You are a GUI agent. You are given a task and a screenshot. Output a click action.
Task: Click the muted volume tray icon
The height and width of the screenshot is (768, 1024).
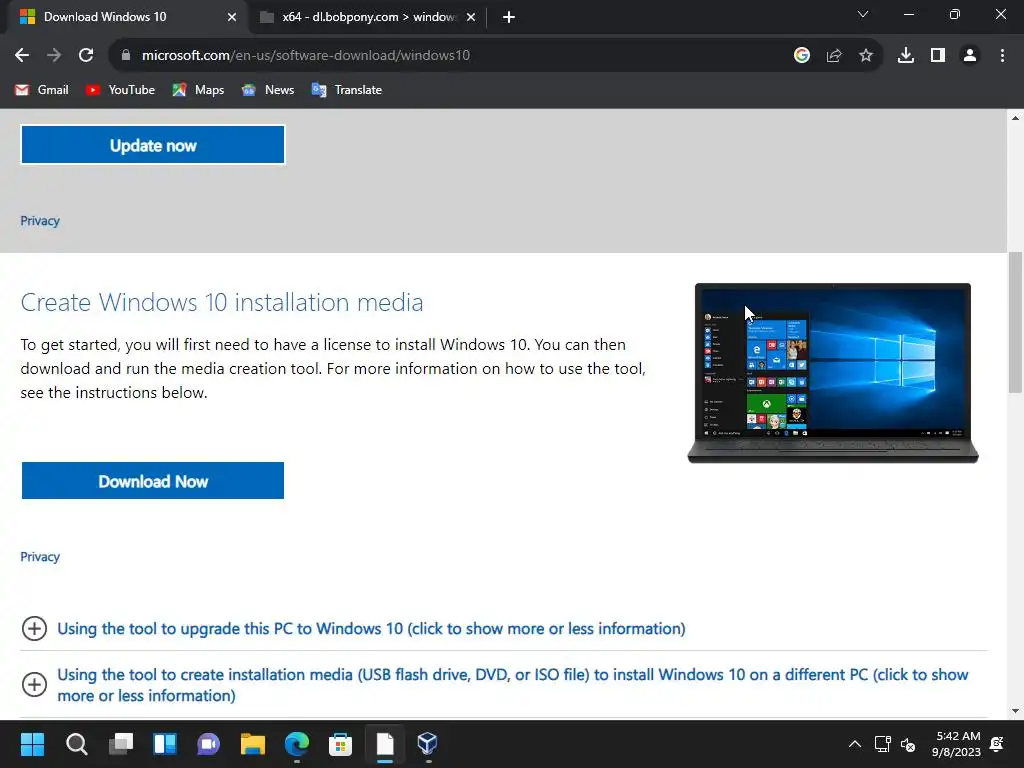click(908, 744)
